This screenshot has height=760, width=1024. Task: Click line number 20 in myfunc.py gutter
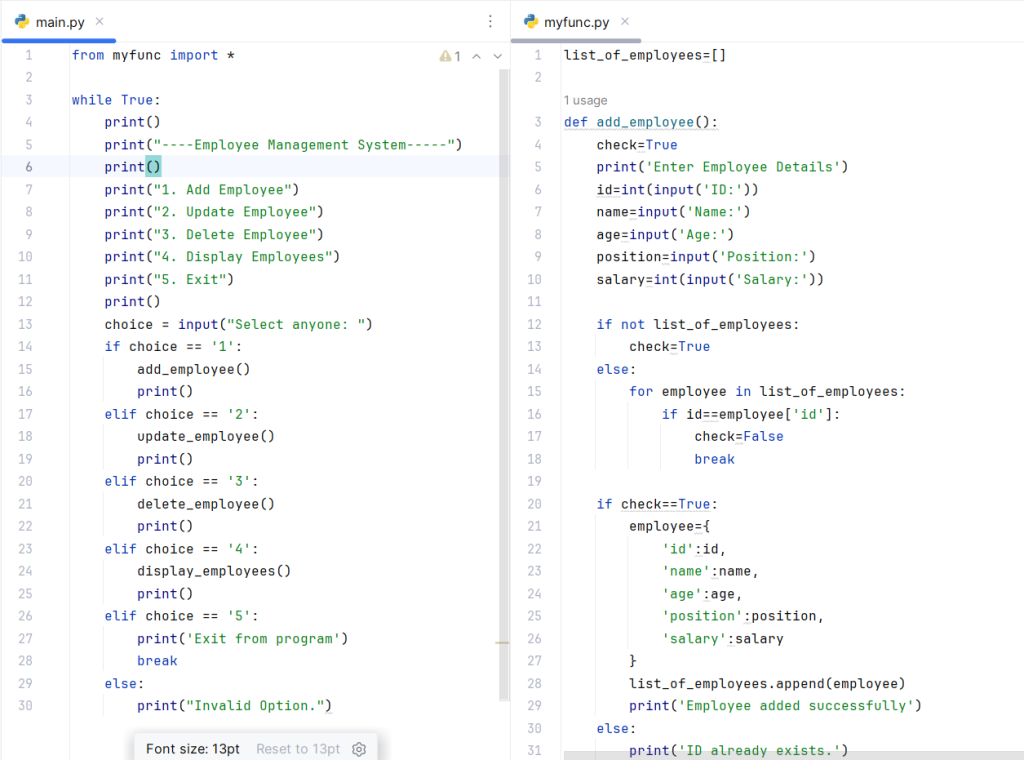pyautogui.click(x=535, y=504)
